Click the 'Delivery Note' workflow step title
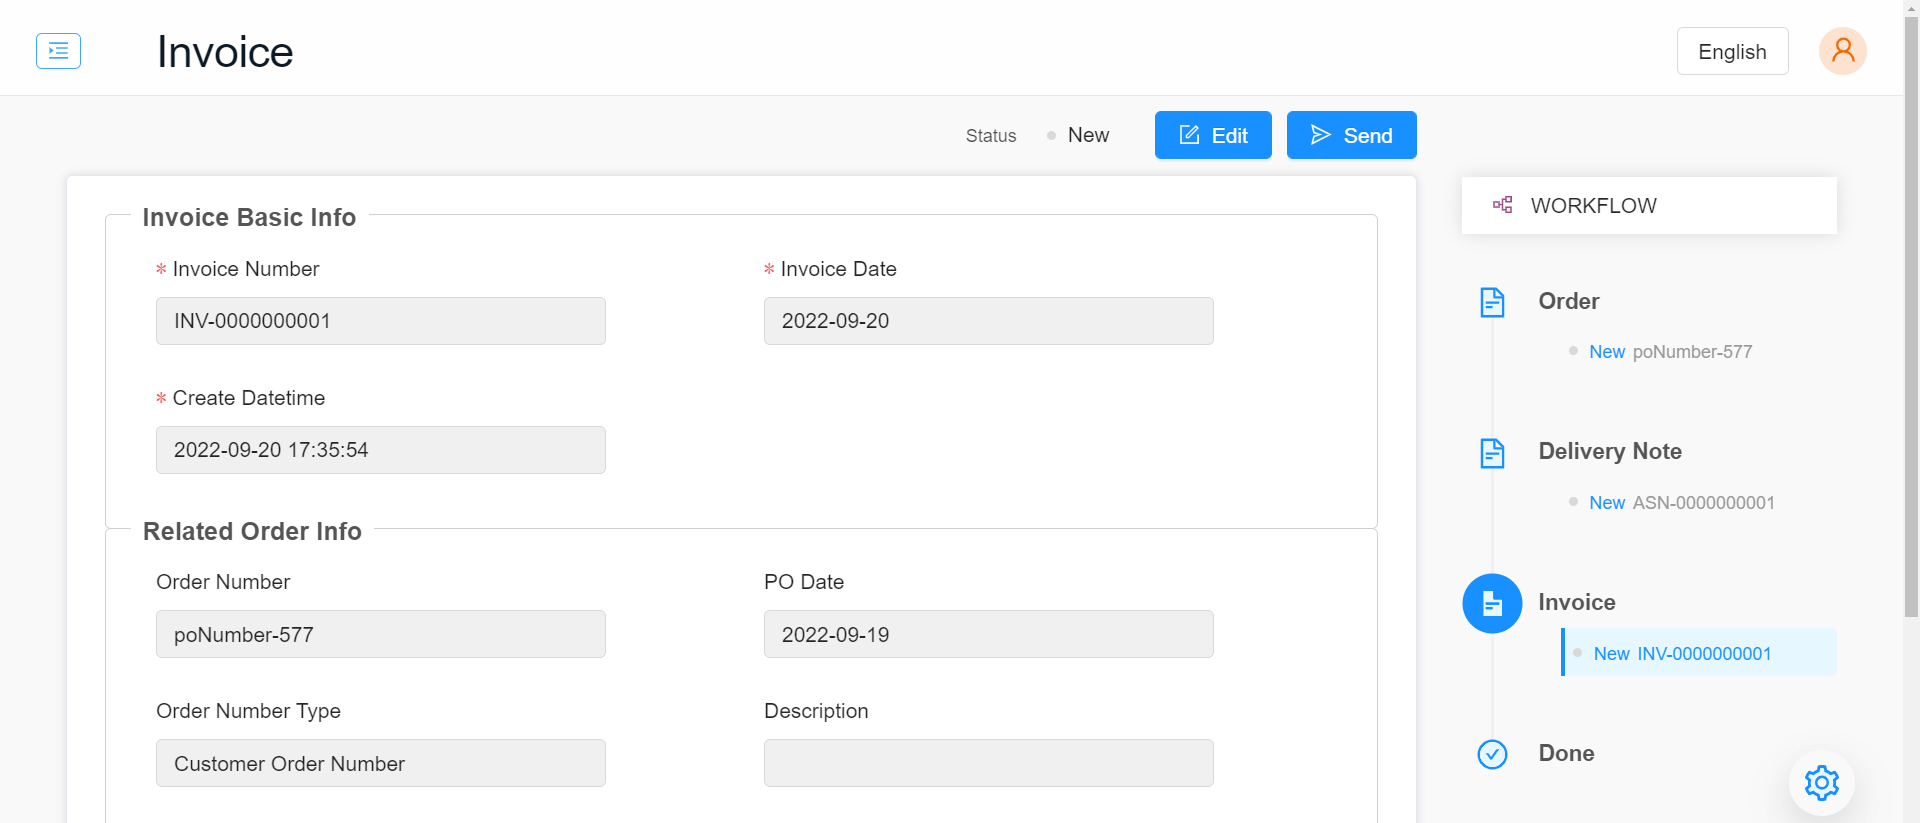 pyautogui.click(x=1610, y=451)
